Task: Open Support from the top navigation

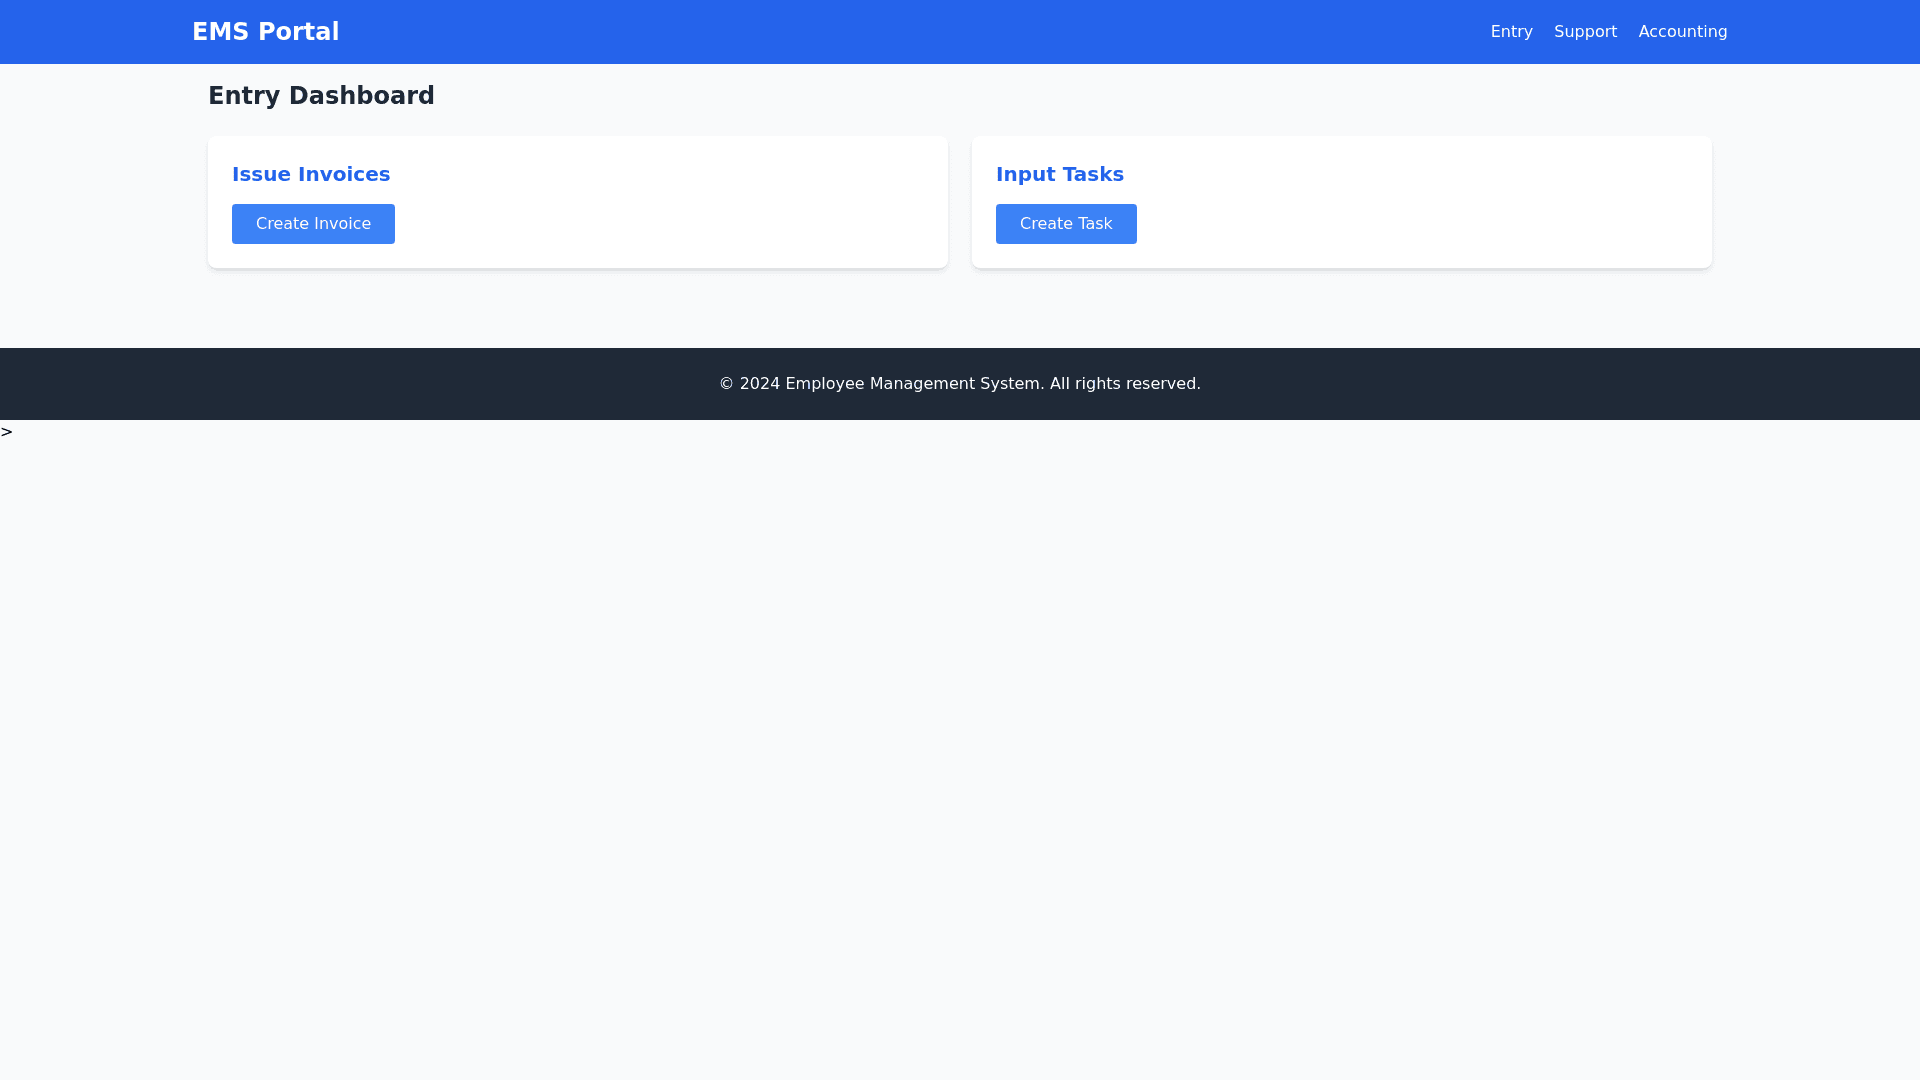Action: tap(1585, 31)
